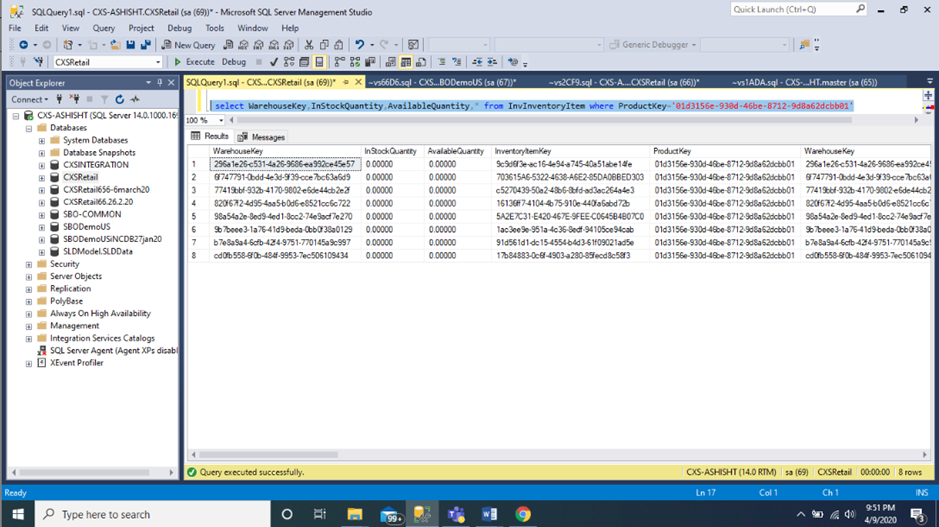The image size is (939, 527).
Task: Open Microsoft Word from the taskbar
Action: (489, 514)
